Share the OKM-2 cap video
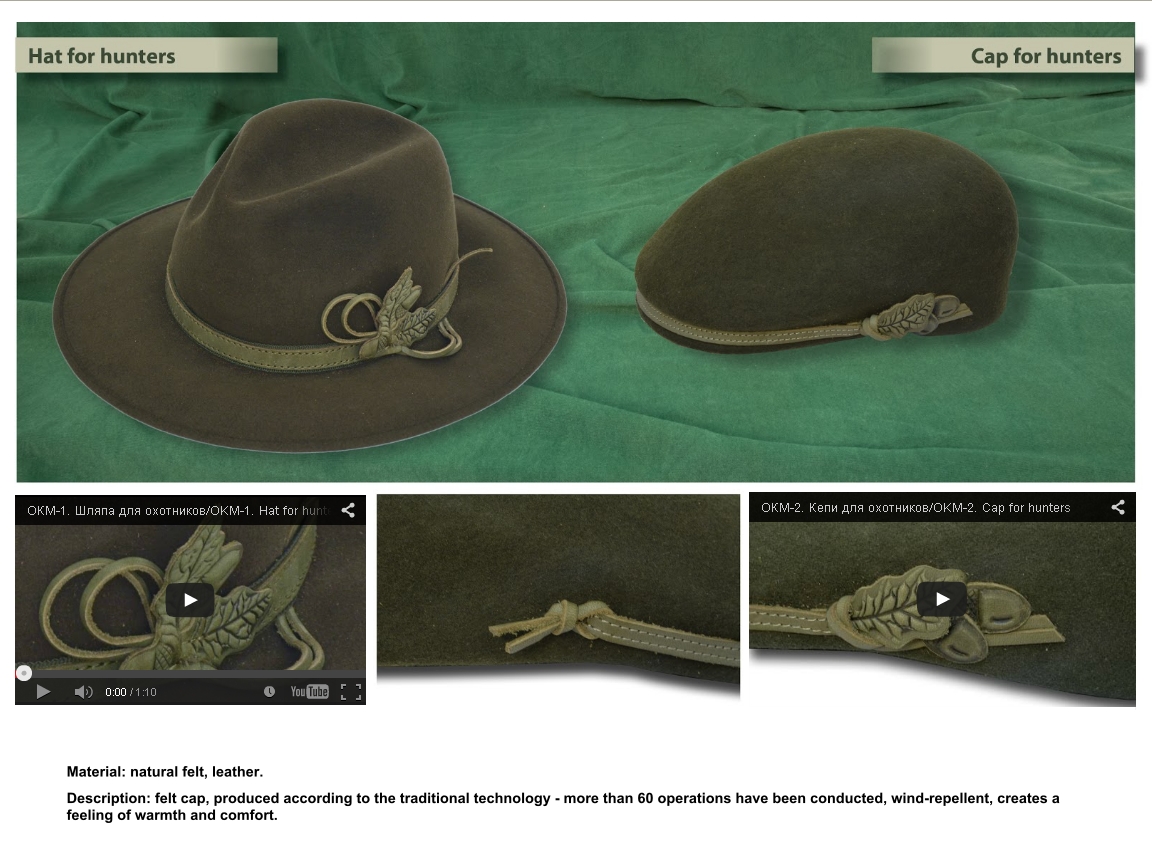The height and width of the screenshot is (866, 1152). pyautogui.click(x=1117, y=507)
